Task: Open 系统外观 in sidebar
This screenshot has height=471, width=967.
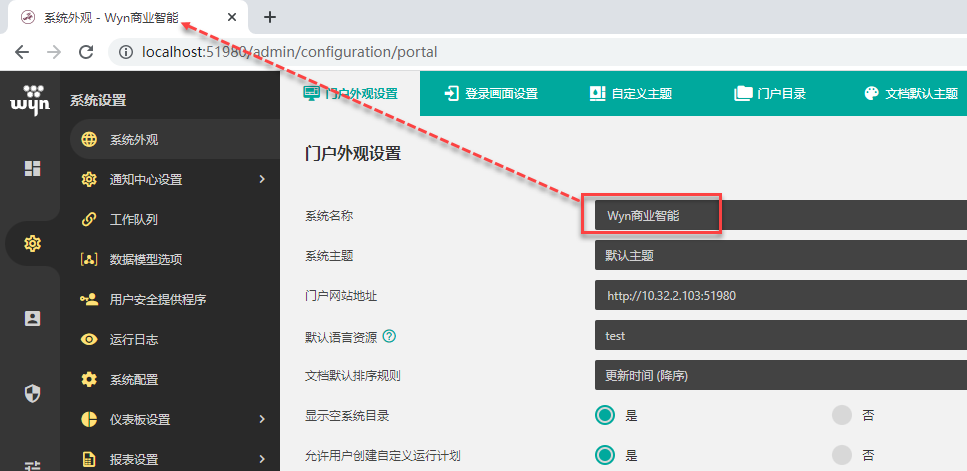Action: point(175,139)
